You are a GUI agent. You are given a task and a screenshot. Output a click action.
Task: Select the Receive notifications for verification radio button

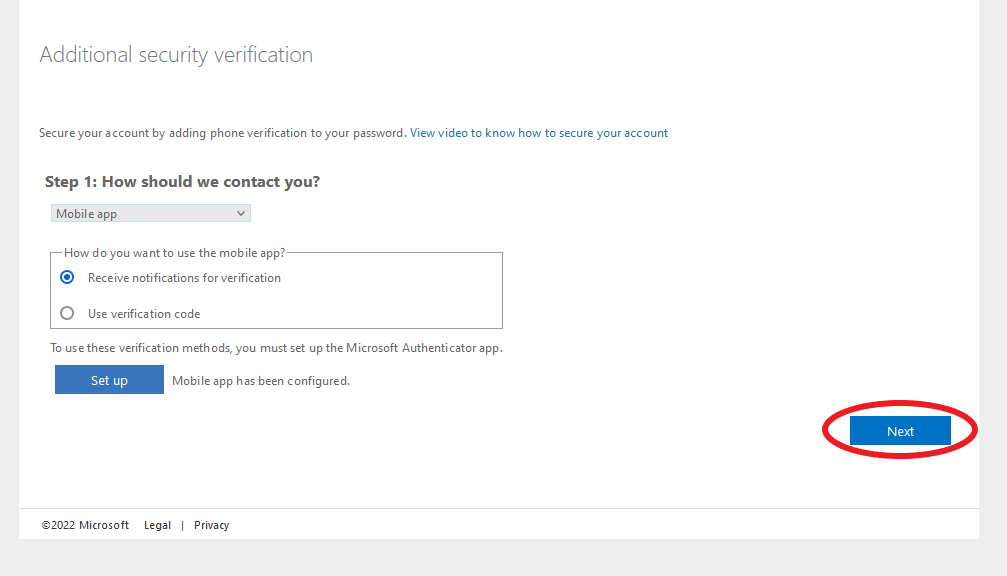[x=67, y=277]
